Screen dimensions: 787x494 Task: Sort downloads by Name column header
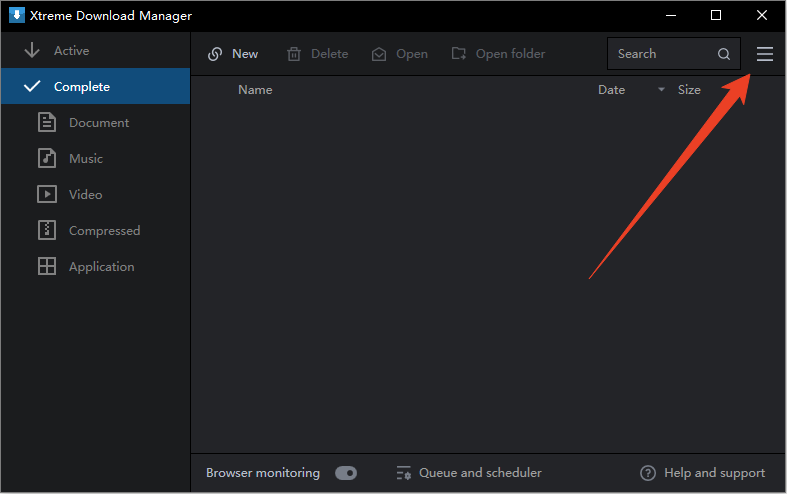pos(255,90)
